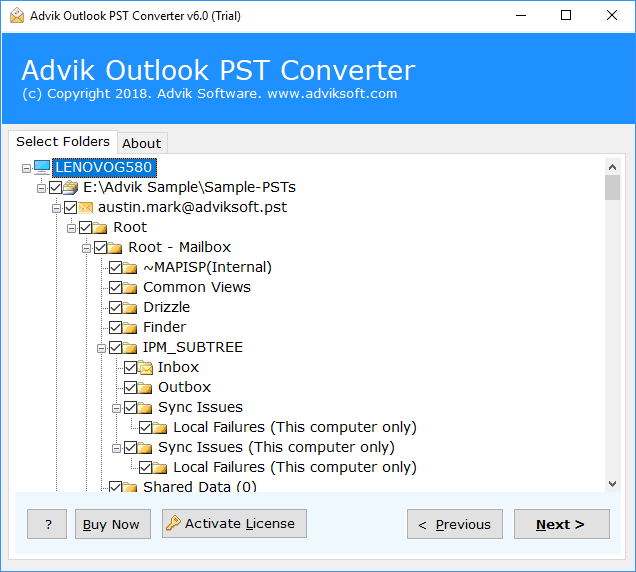Click the LENOVOG580 computer icon
The height and width of the screenshot is (572, 636).
point(42,167)
